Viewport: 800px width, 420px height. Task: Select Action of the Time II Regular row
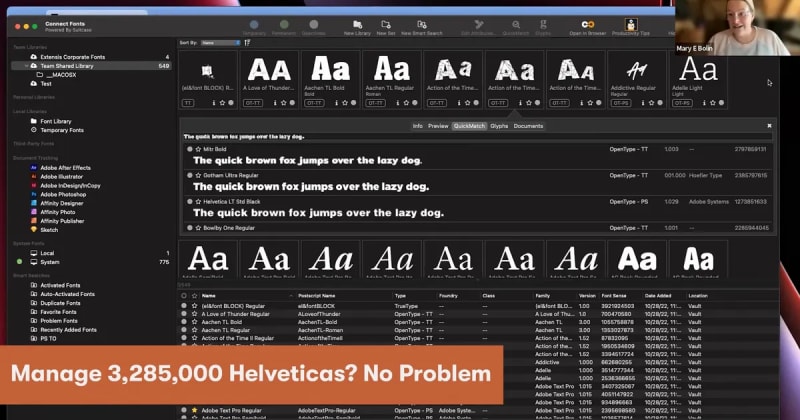(237, 338)
